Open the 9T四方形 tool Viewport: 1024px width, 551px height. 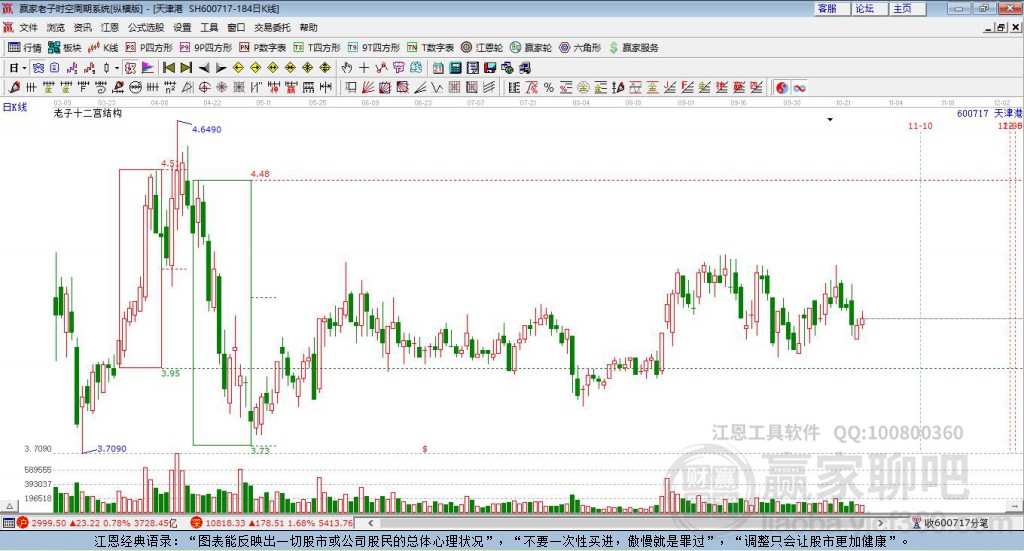(374, 48)
